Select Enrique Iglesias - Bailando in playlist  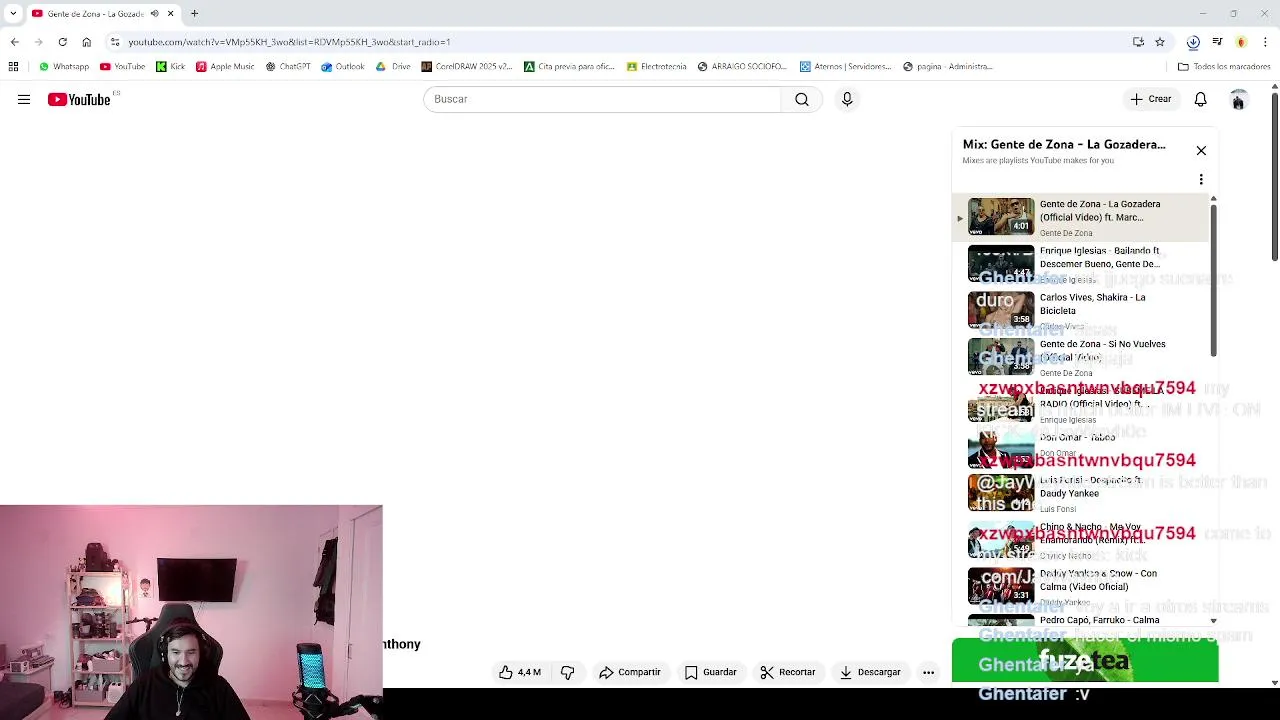coord(1082,264)
